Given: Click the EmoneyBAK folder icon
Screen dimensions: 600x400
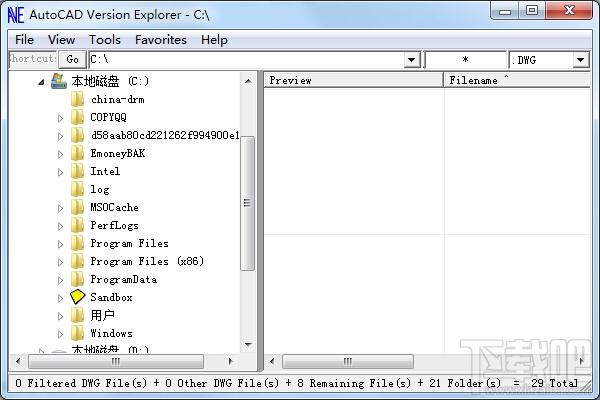Looking at the screenshot, I should [x=77, y=153].
